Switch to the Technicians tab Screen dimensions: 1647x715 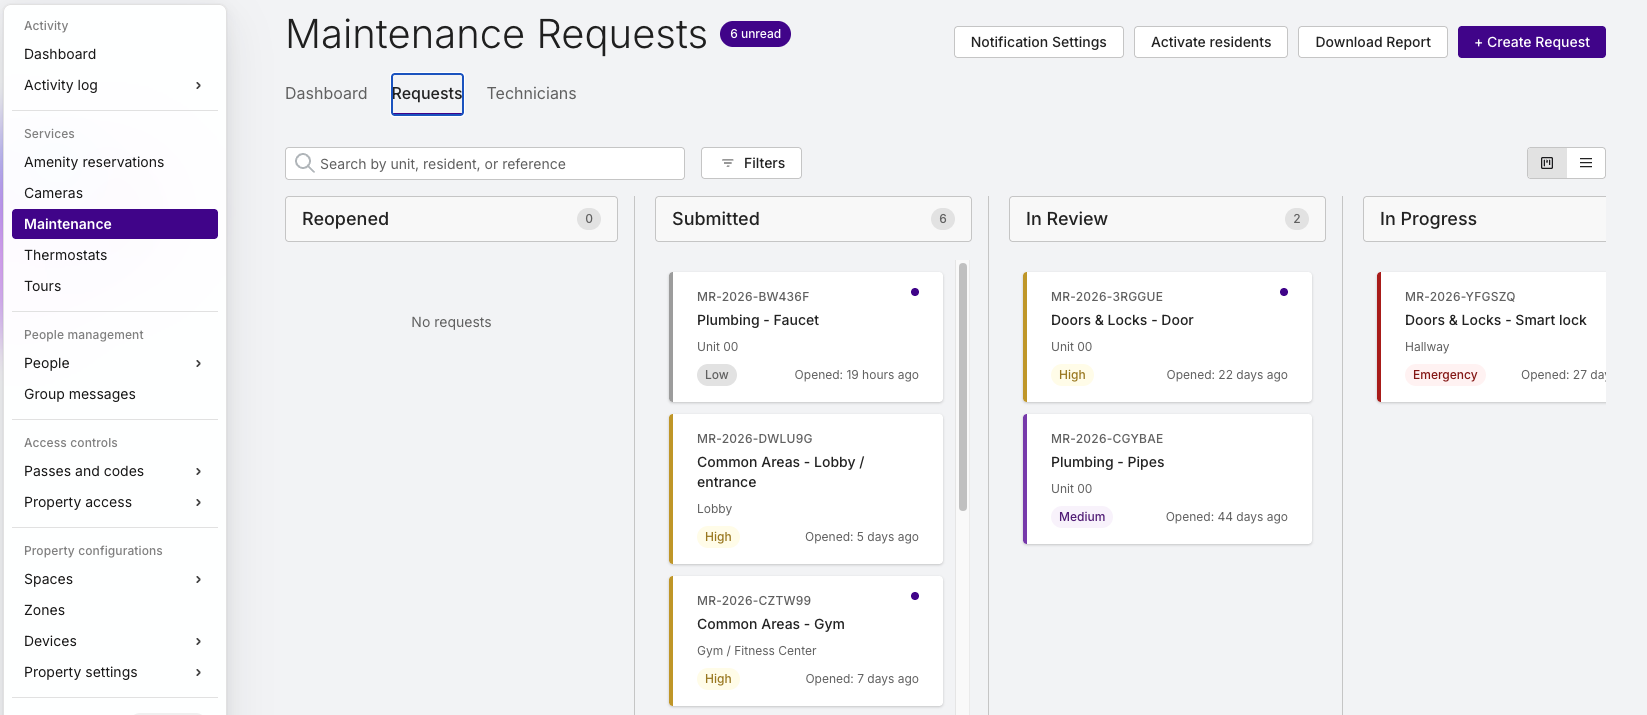[x=531, y=93]
